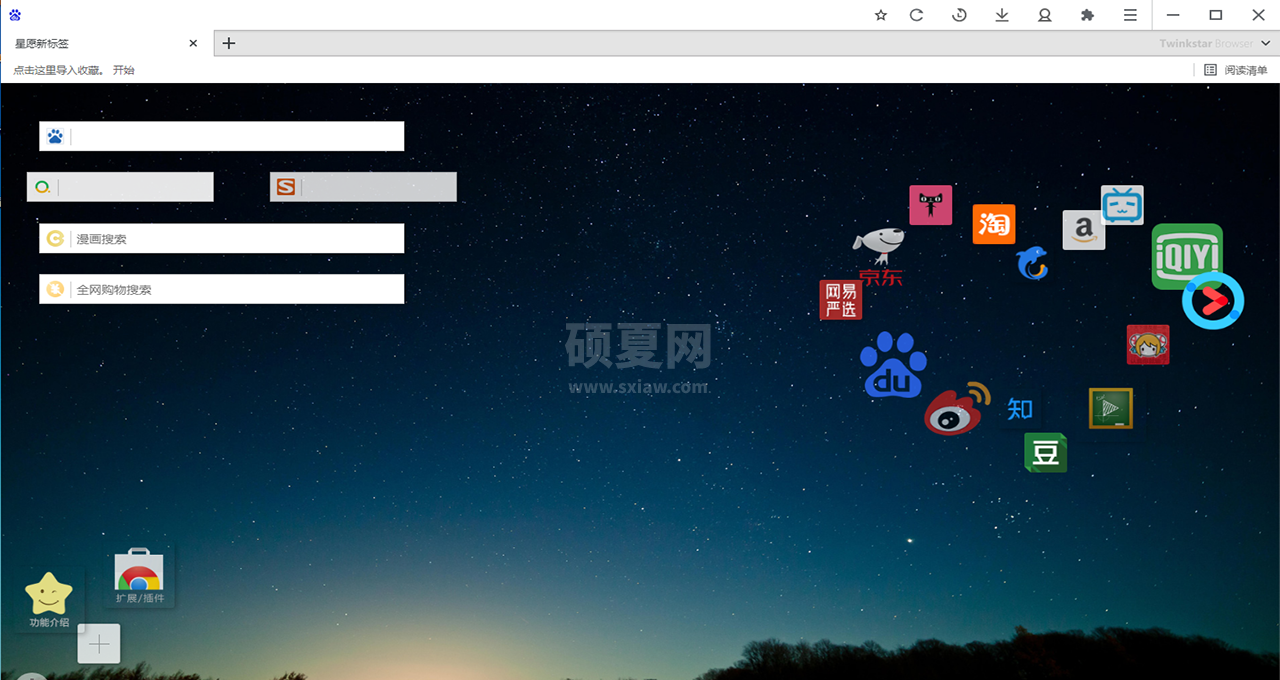Open the 功能介绍 star icon
Screen dimensions: 1280x680
49,601
